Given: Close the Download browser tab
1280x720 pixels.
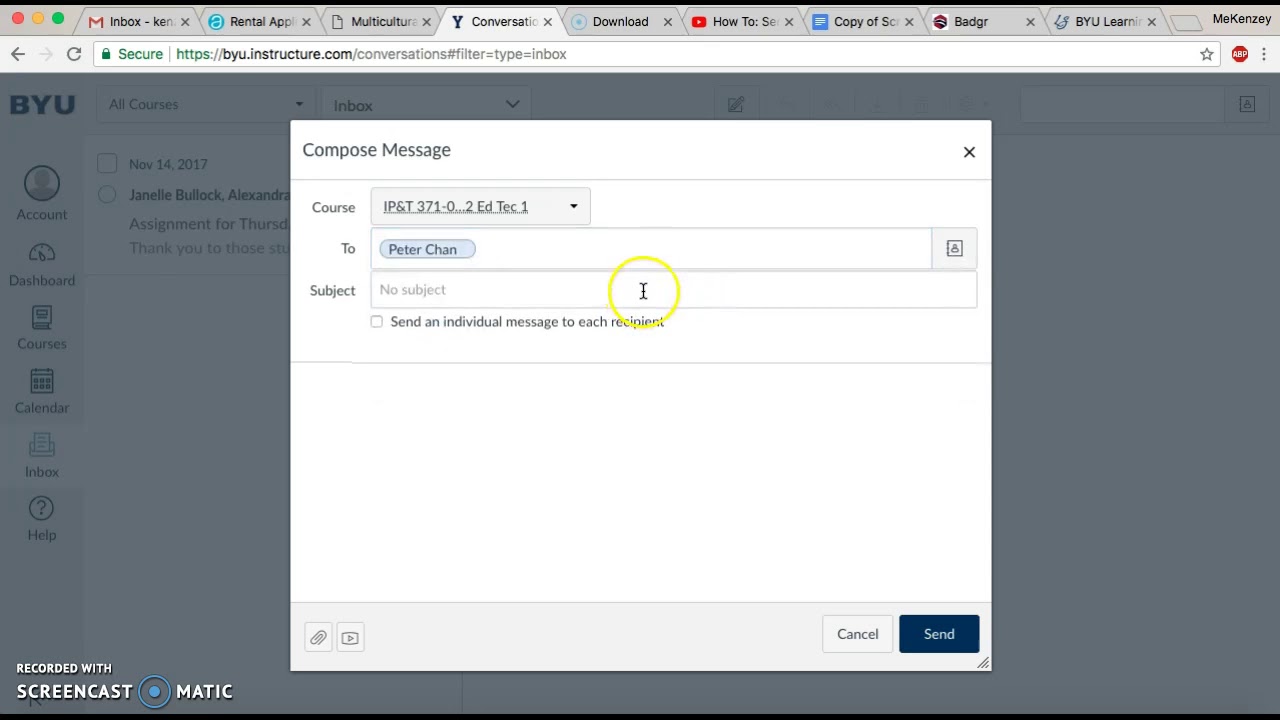Looking at the screenshot, I should coord(668,21).
